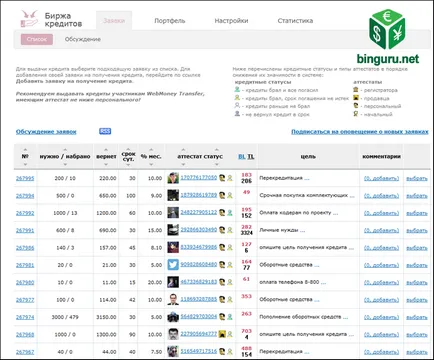
Task: Expand the Личные нужды purpose ellipsis
Action: (x=302, y=230)
